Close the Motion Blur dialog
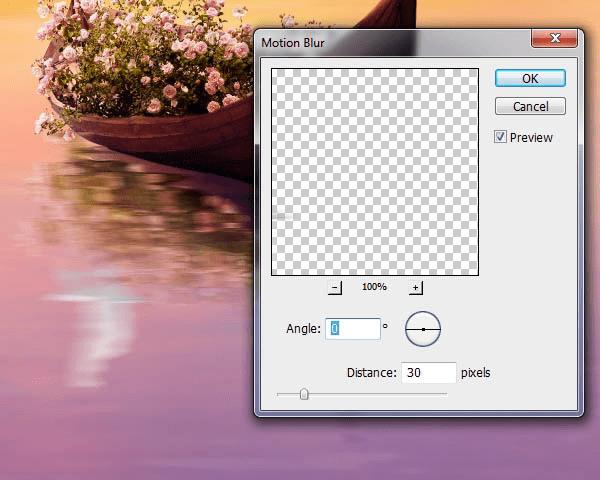This screenshot has height=480, width=600. click(x=554, y=38)
